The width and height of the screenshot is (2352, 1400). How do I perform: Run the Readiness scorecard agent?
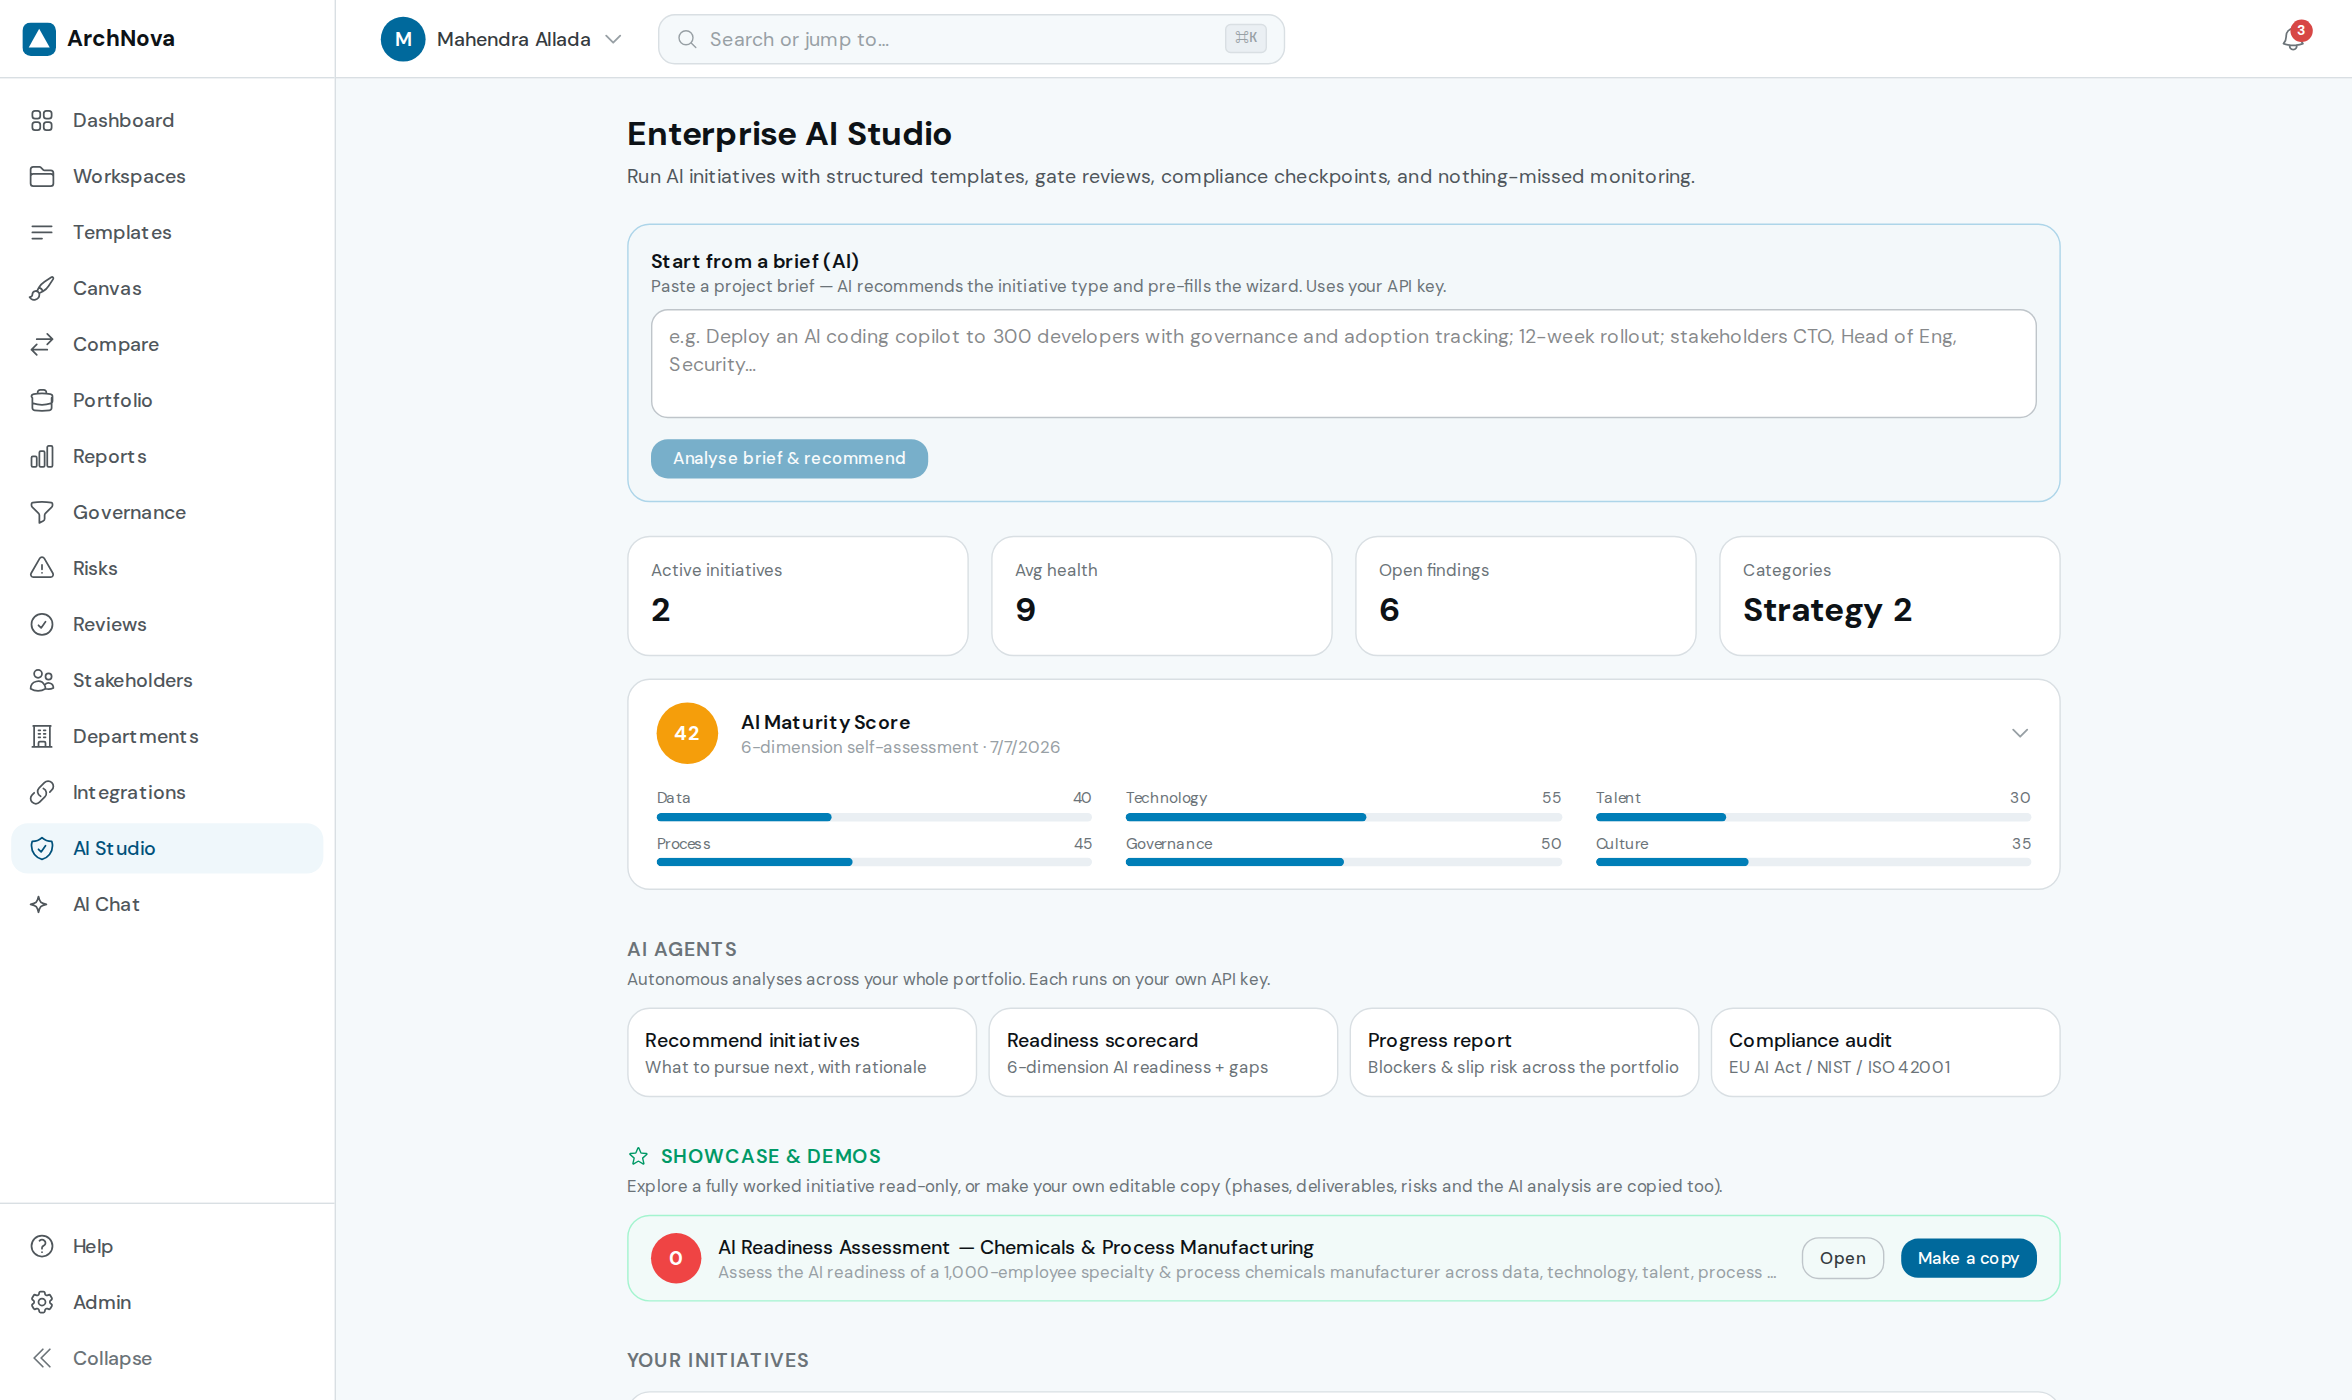tap(1163, 1052)
